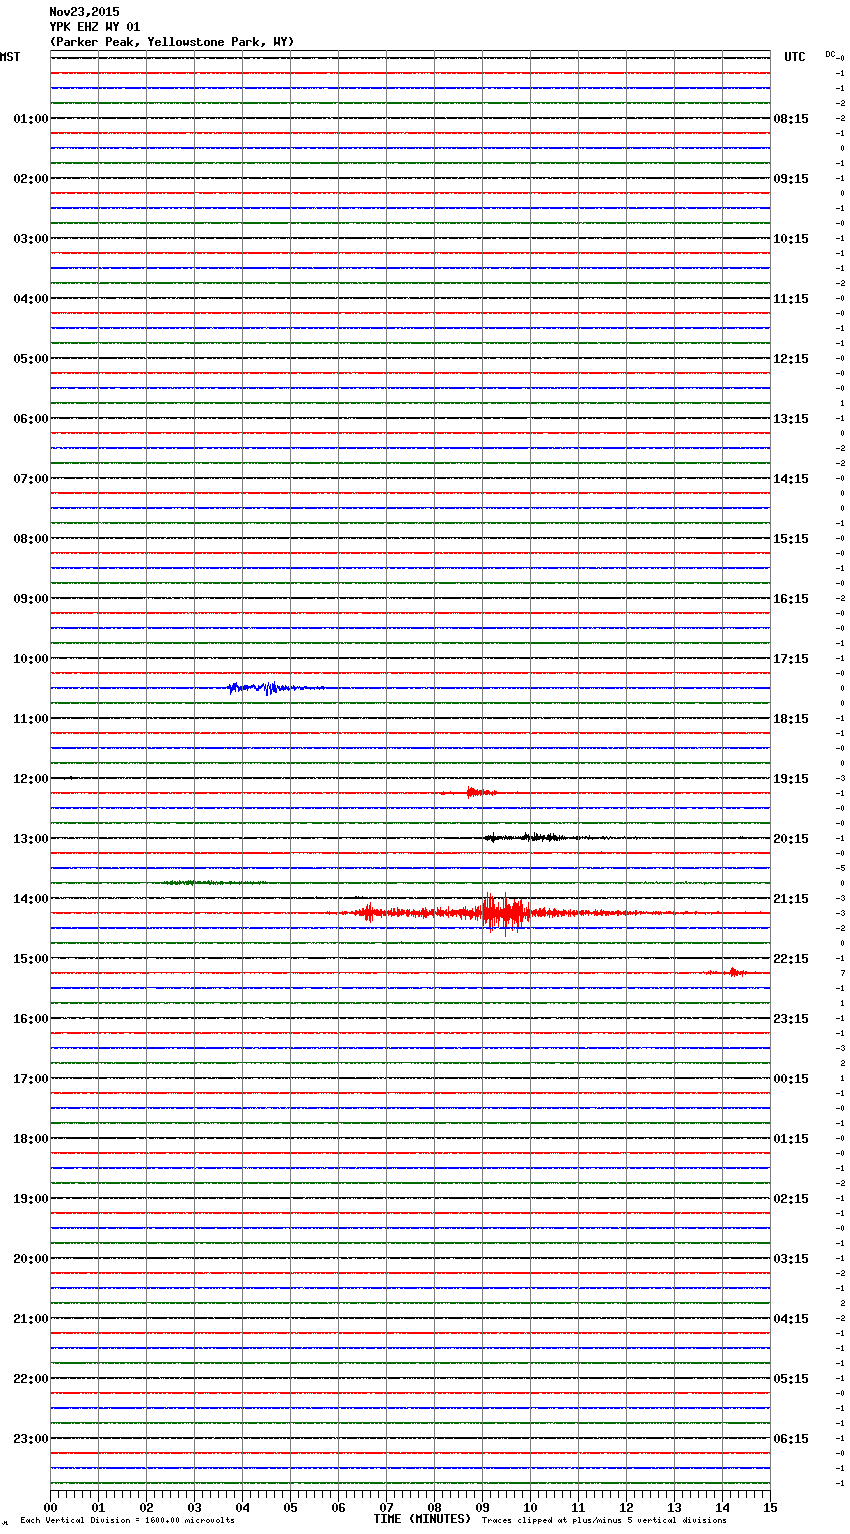The width and height of the screenshot is (850, 1534).
Task: Click the black seismic burst on the 13:00 trace
Action: click(535, 837)
